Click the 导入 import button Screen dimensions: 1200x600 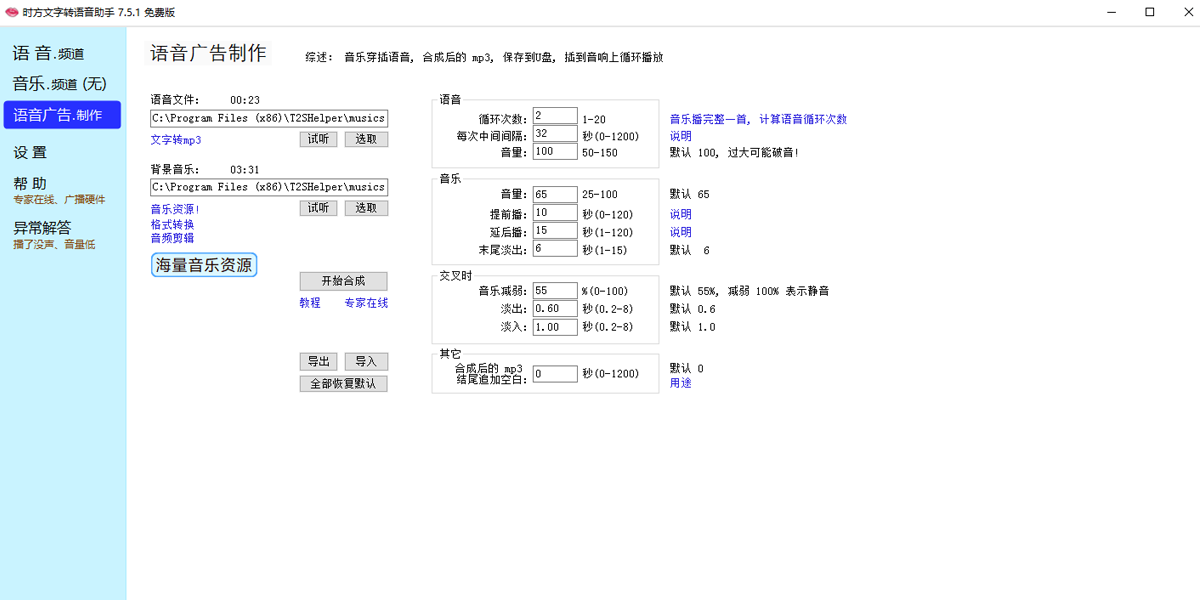click(x=366, y=361)
